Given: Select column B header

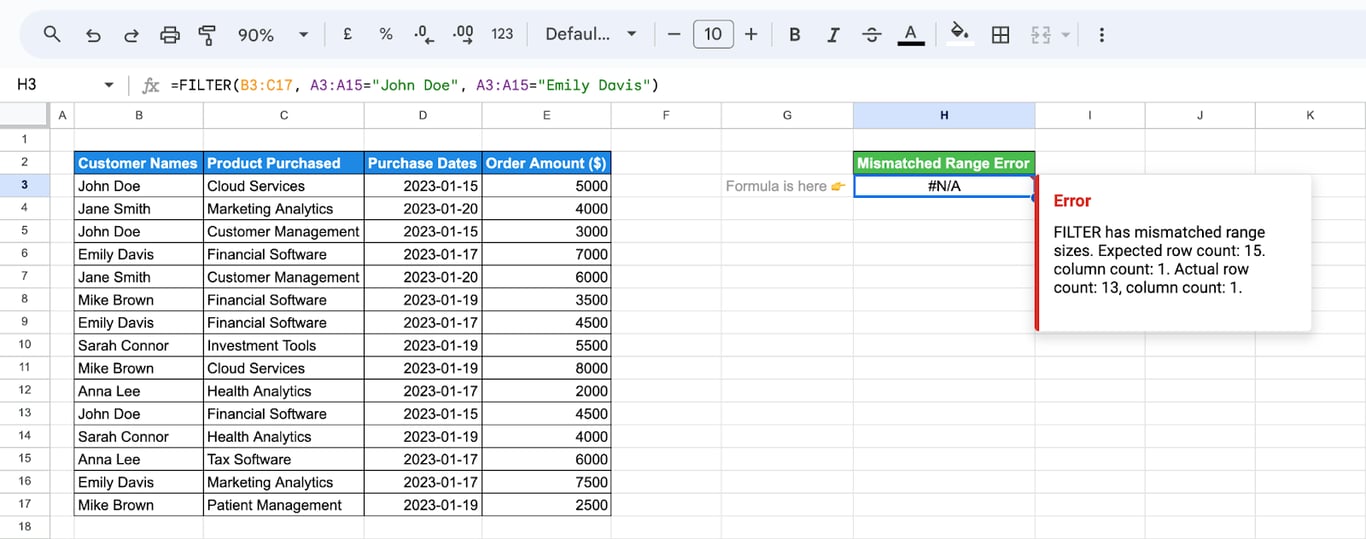Looking at the screenshot, I should coord(139,115).
